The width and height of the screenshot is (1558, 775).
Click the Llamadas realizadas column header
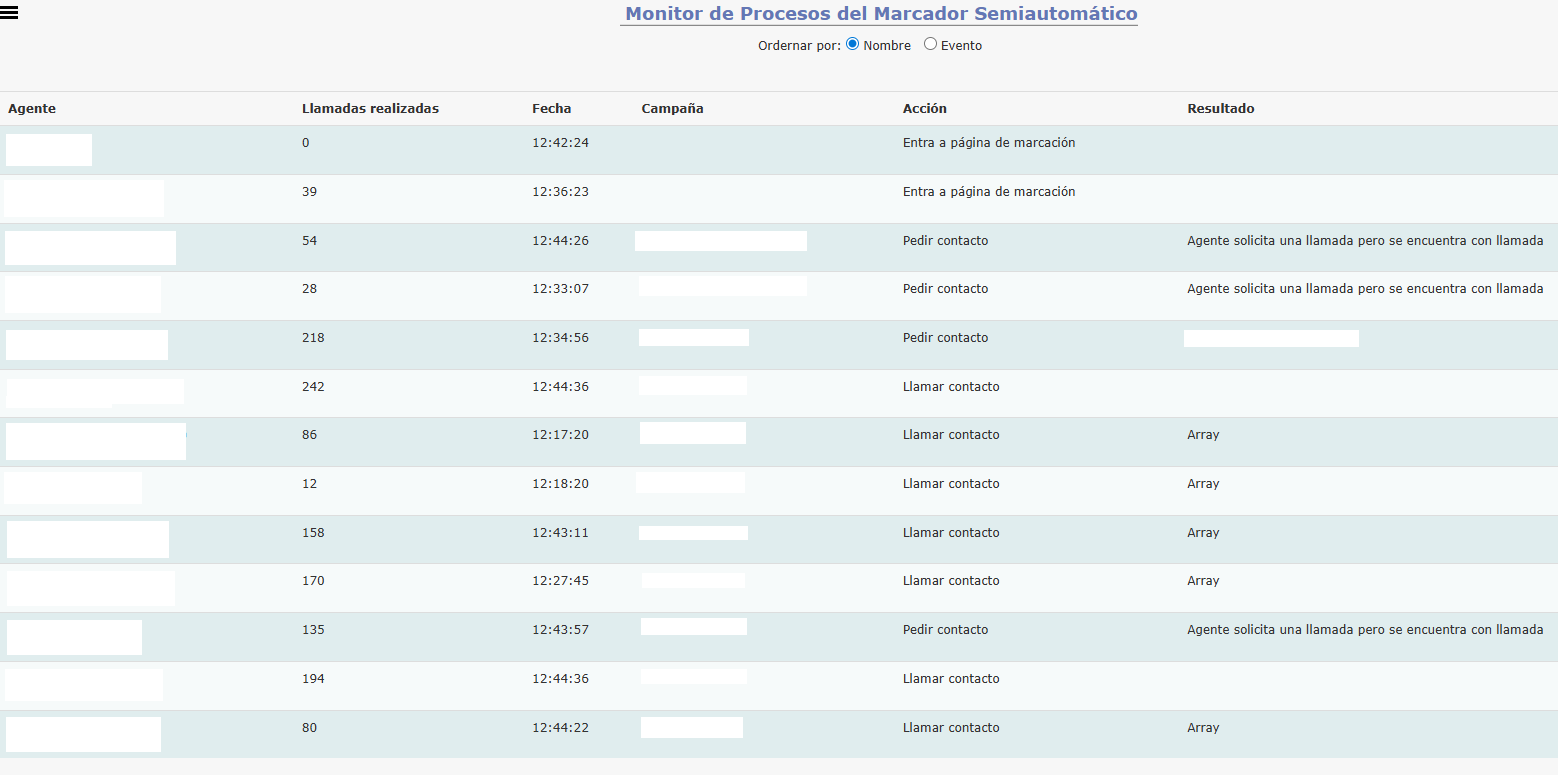click(x=370, y=108)
